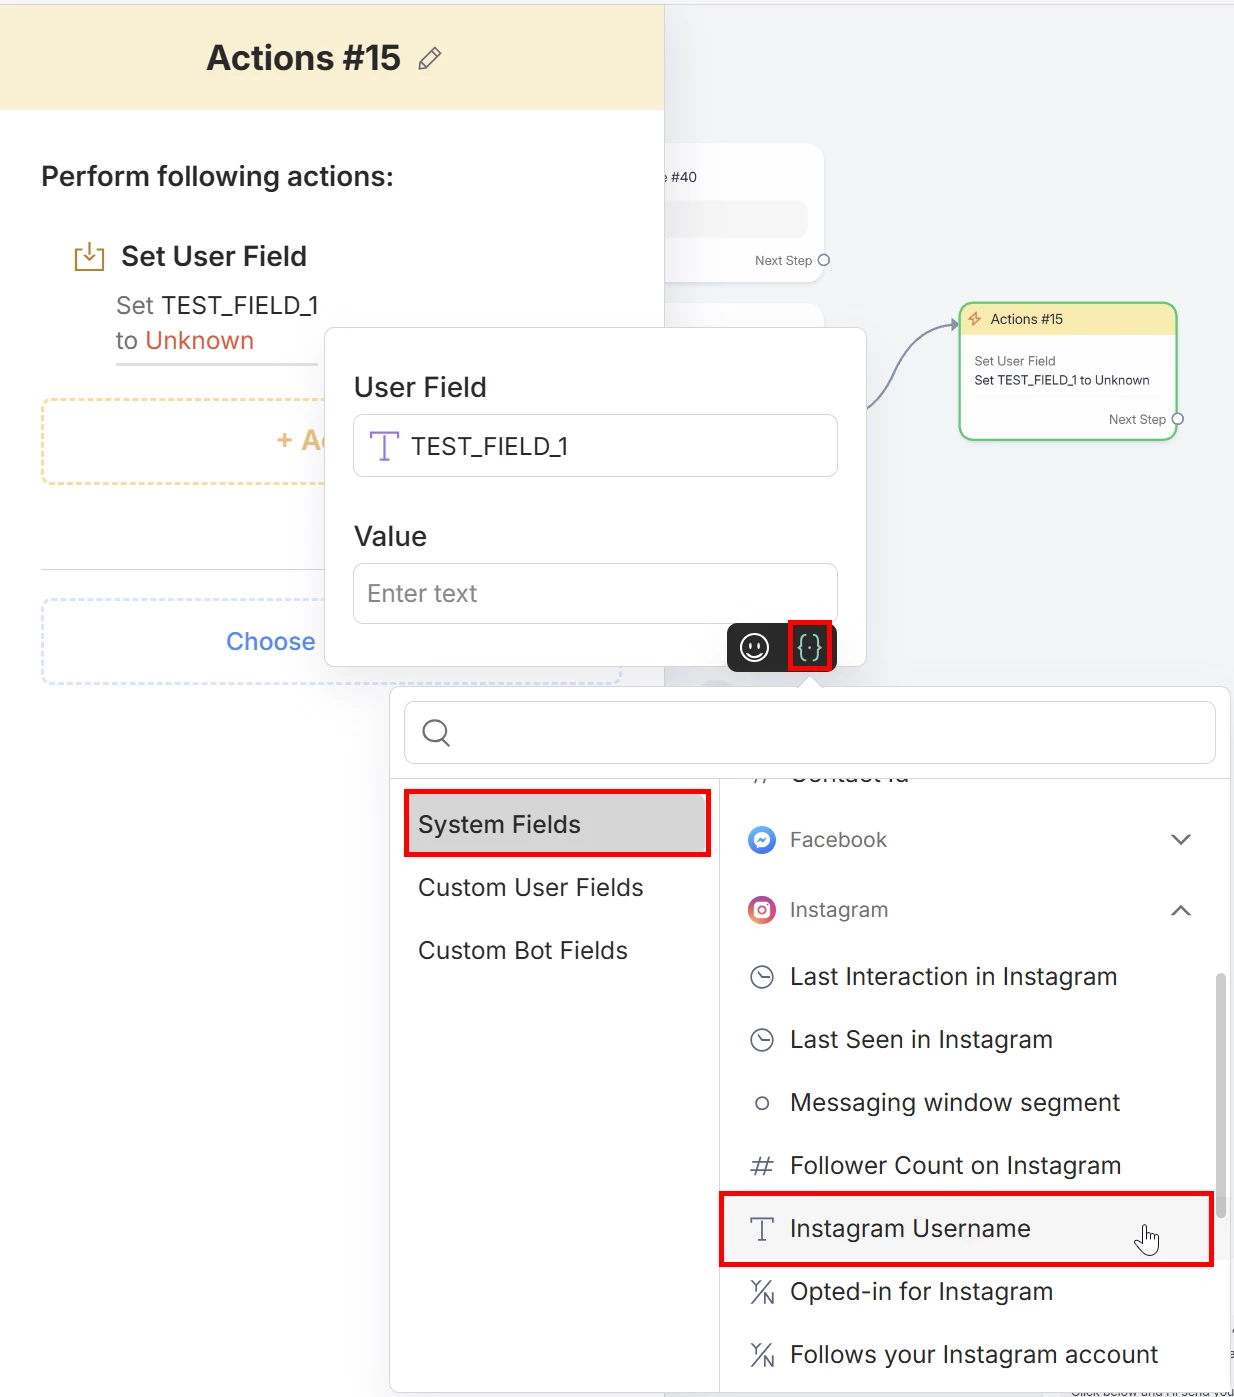
Task: Click the Next Step connector on Actions #15
Action: (x=1177, y=419)
